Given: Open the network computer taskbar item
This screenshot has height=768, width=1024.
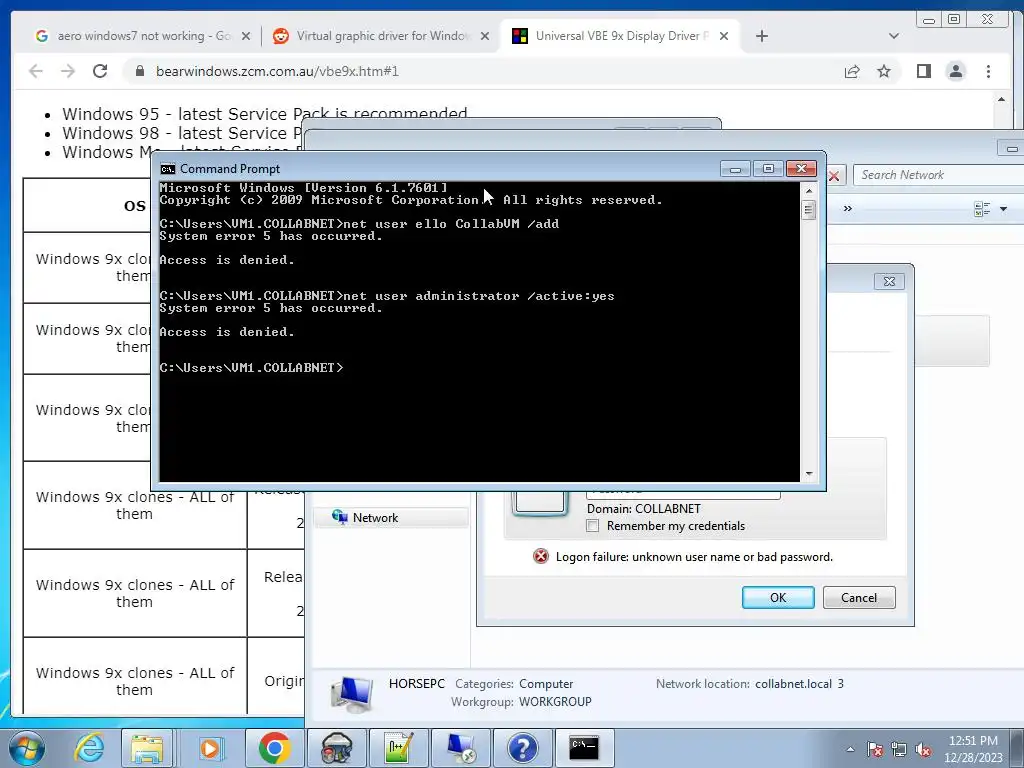Looking at the screenshot, I should (460, 748).
